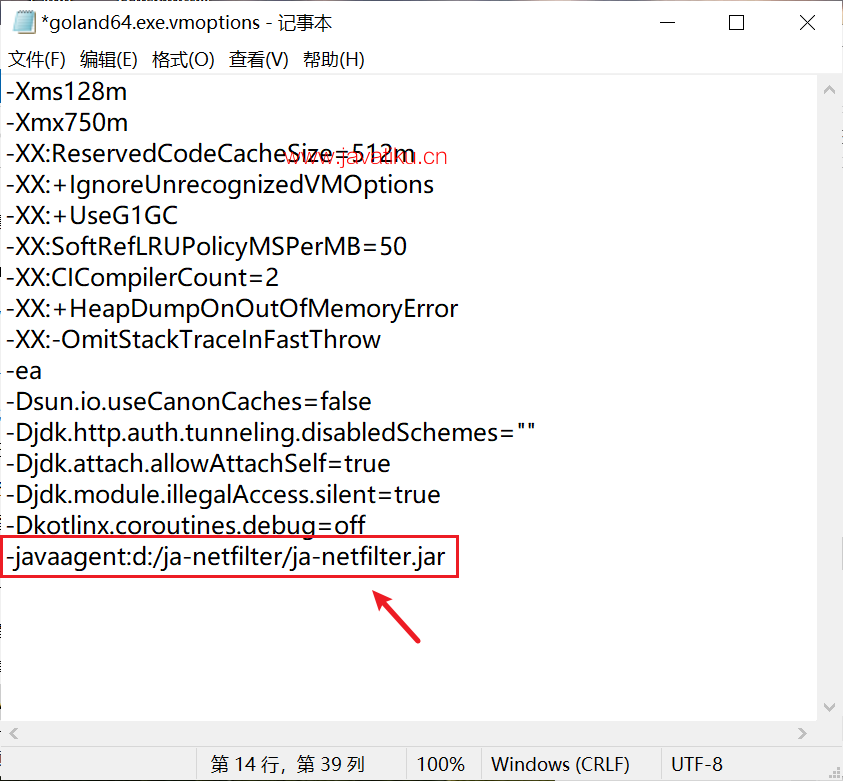
Task: Open the 文件(F) menu
Action: click(x=37, y=59)
